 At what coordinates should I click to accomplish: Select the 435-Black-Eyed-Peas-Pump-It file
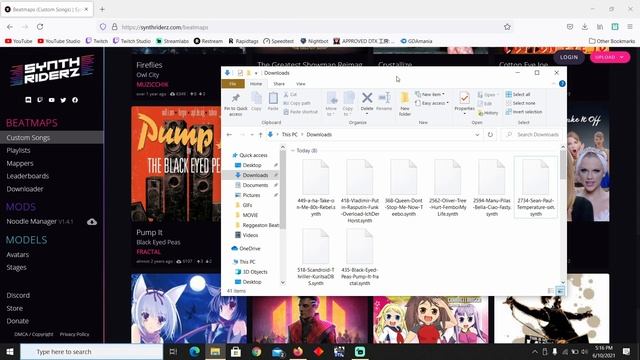[x=360, y=257]
